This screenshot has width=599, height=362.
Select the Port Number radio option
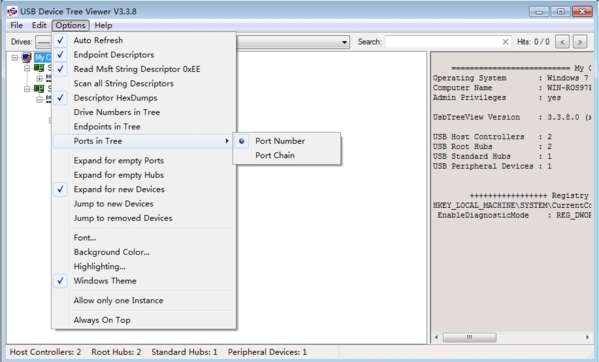pos(287,141)
